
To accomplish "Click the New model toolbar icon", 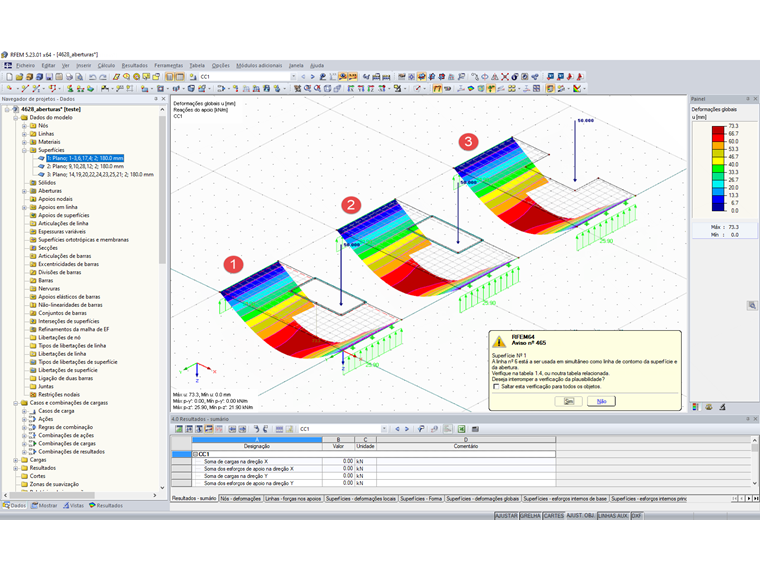I will click(9, 77).
